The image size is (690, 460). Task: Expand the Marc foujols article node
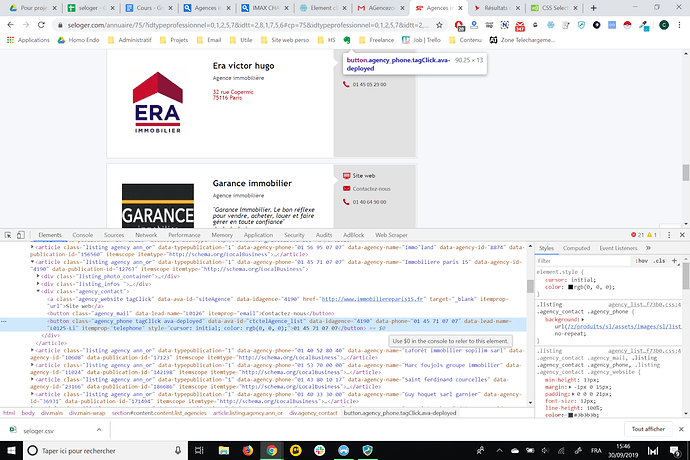tap(32, 365)
